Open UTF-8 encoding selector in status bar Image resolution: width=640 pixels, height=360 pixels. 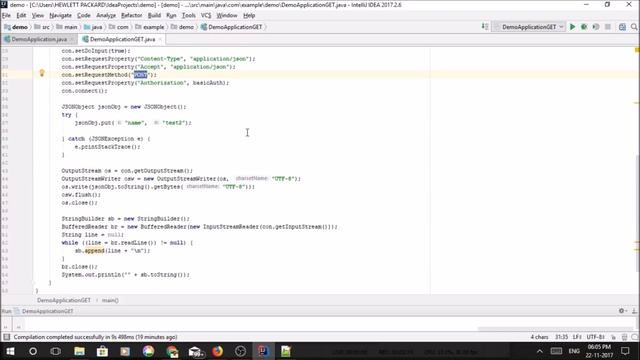pyautogui.click(x=595, y=337)
